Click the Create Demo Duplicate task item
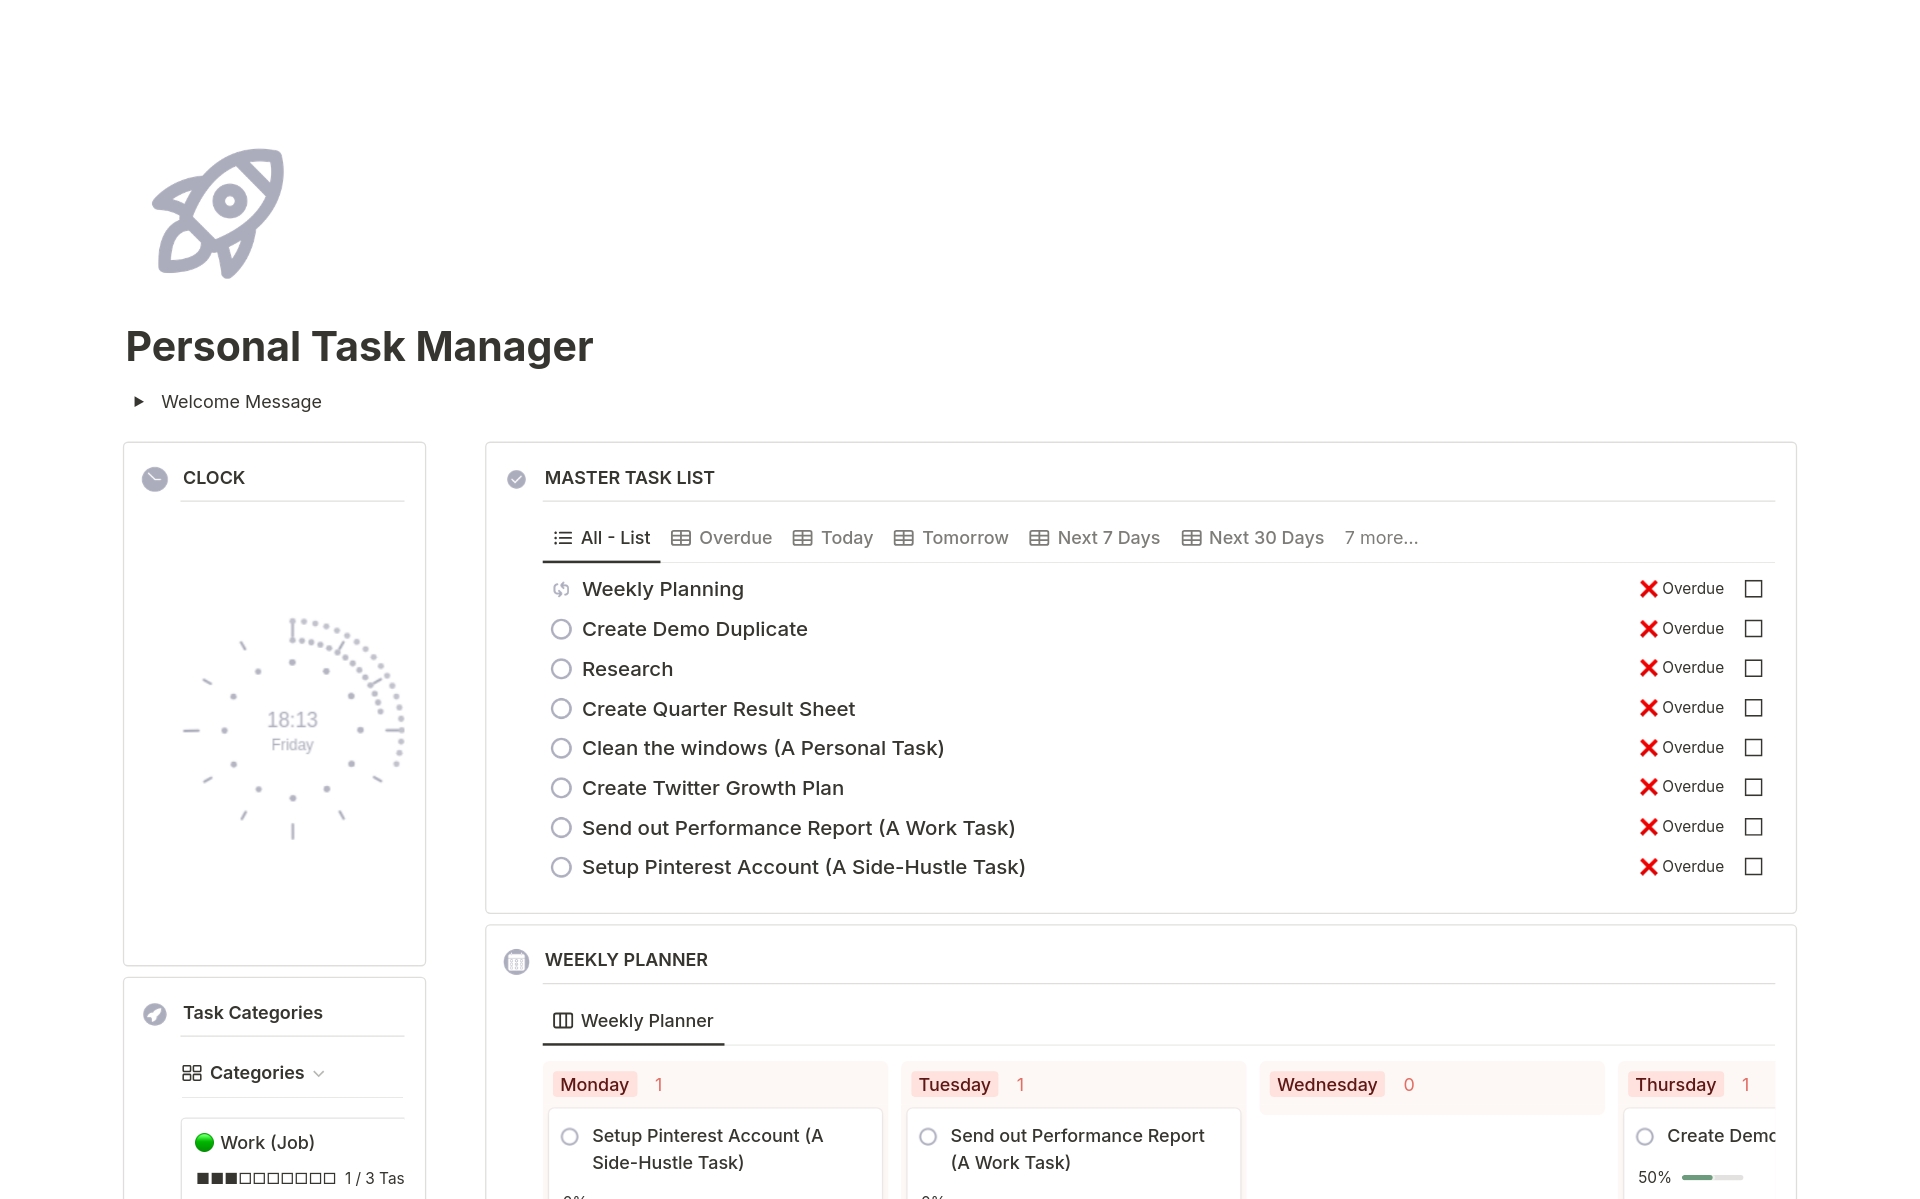Viewport: 1920px width, 1199px height. (693, 627)
